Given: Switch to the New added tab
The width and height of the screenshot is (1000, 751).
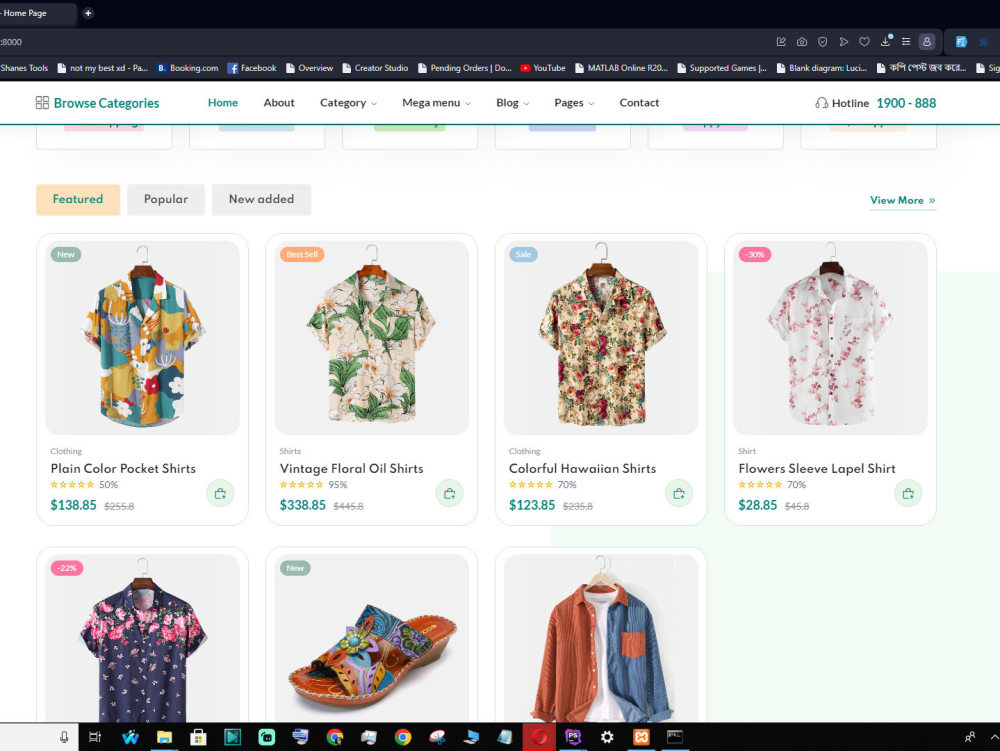Looking at the screenshot, I should pyautogui.click(x=261, y=200).
